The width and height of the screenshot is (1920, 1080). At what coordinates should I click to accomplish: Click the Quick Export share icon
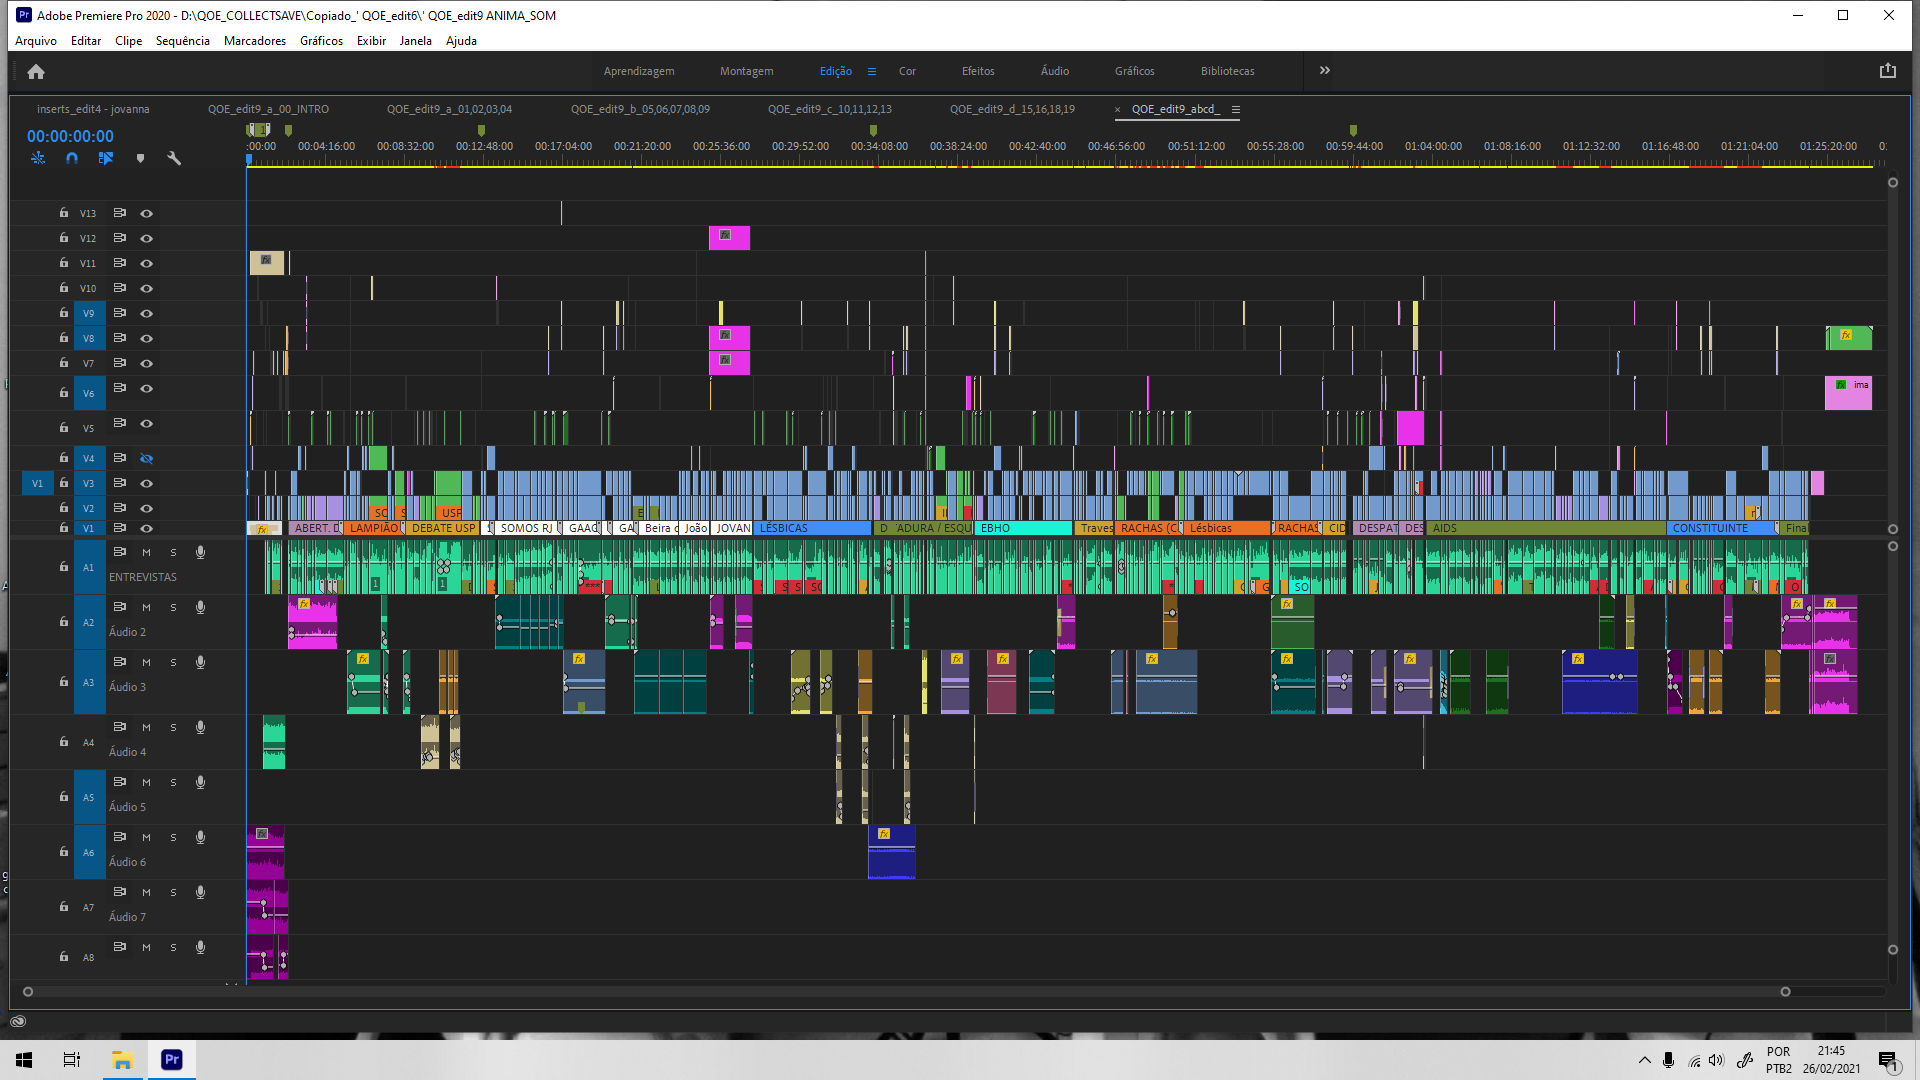pos(1887,71)
